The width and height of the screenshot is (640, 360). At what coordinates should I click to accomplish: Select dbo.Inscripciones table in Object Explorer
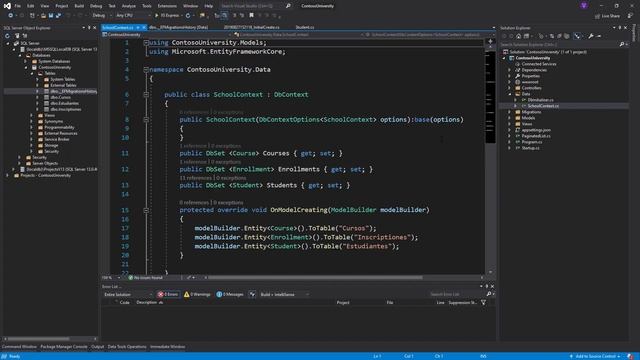66,109
